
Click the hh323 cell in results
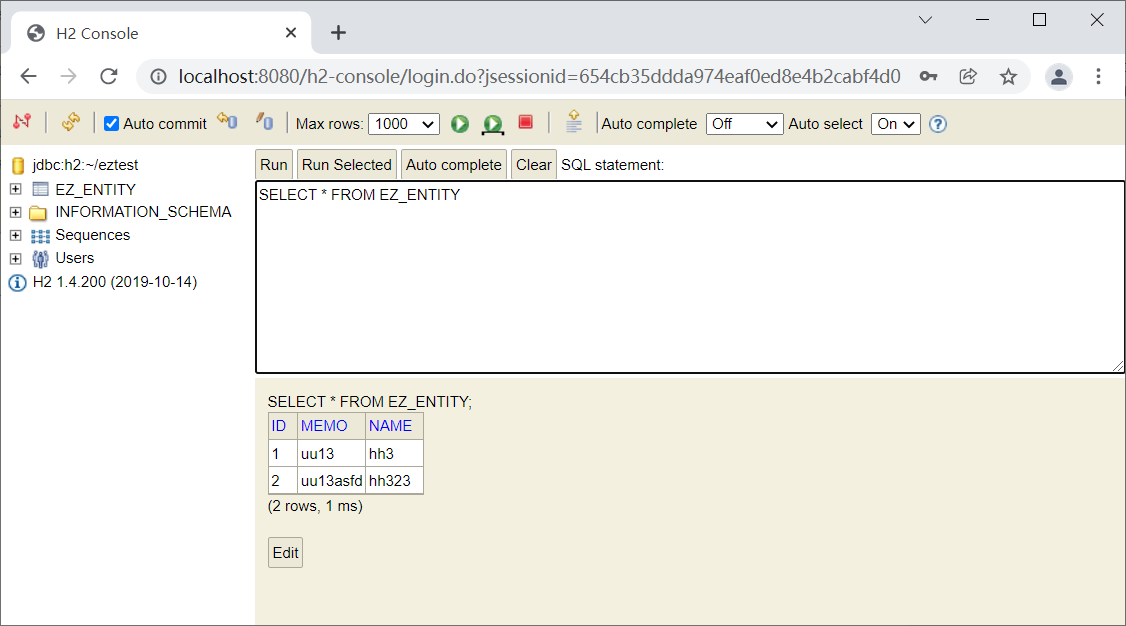tap(394, 480)
